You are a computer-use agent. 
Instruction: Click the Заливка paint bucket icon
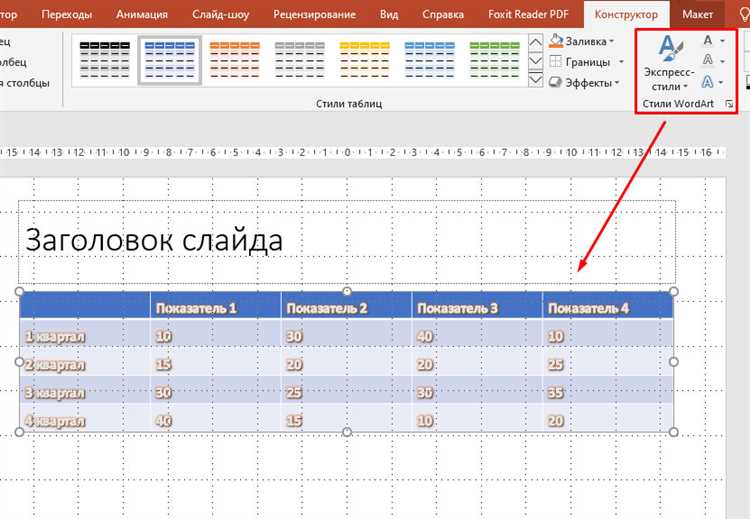coord(555,41)
